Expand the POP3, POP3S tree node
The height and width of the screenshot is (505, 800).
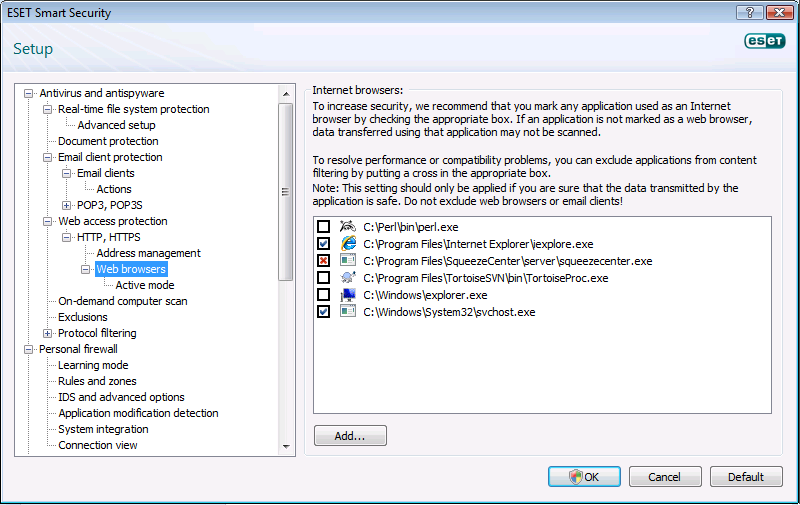tap(67, 205)
